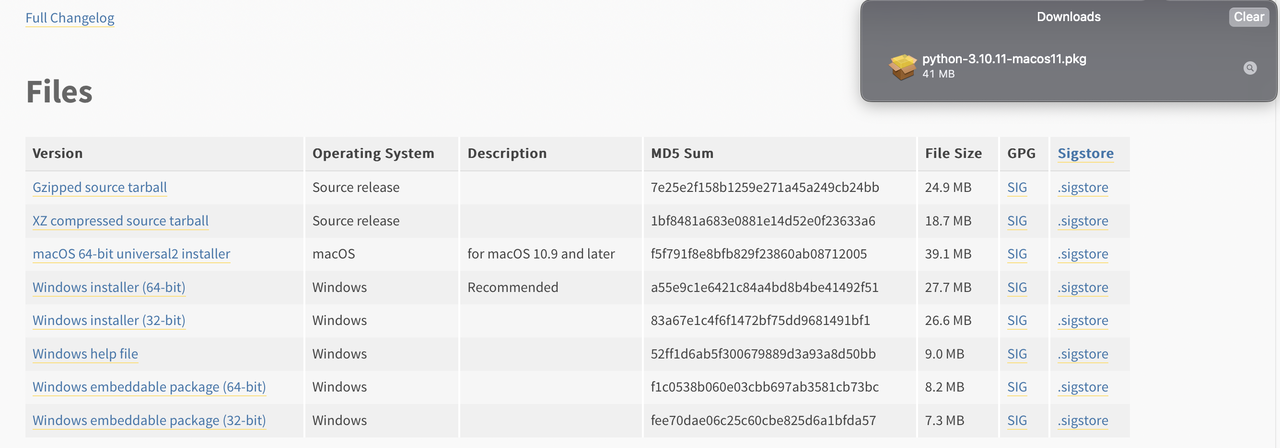Clear the Downloads list

coord(1249,17)
